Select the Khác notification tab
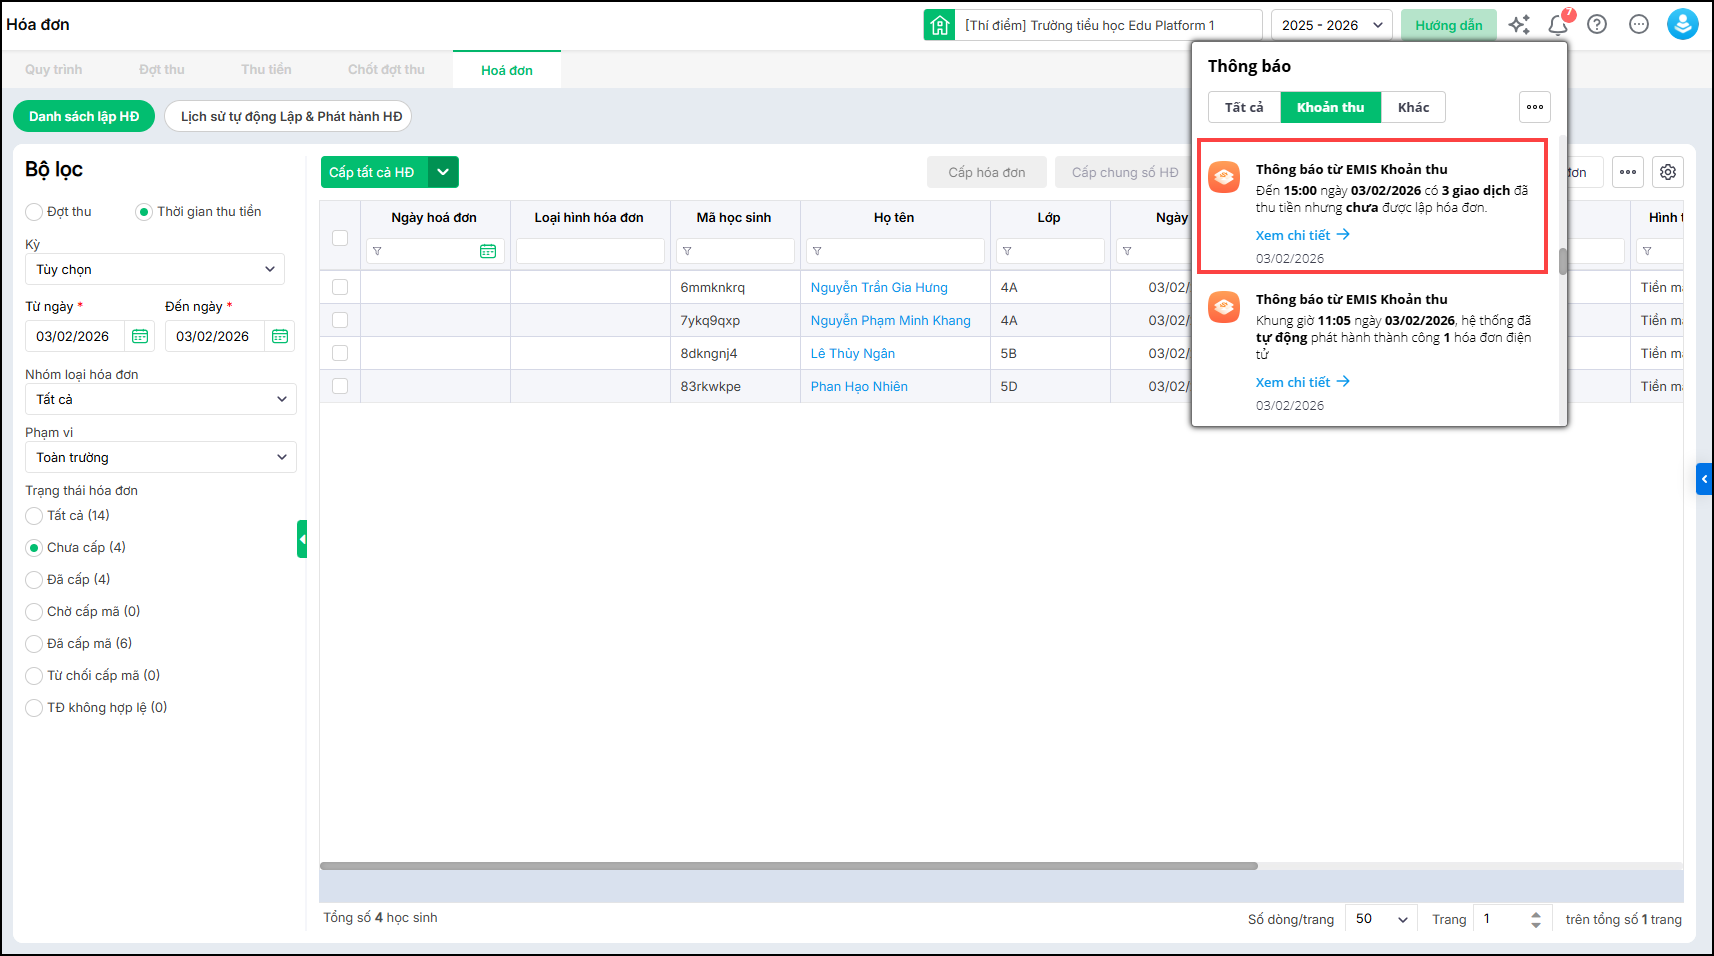This screenshot has width=1714, height=956. coord(1413,107)
